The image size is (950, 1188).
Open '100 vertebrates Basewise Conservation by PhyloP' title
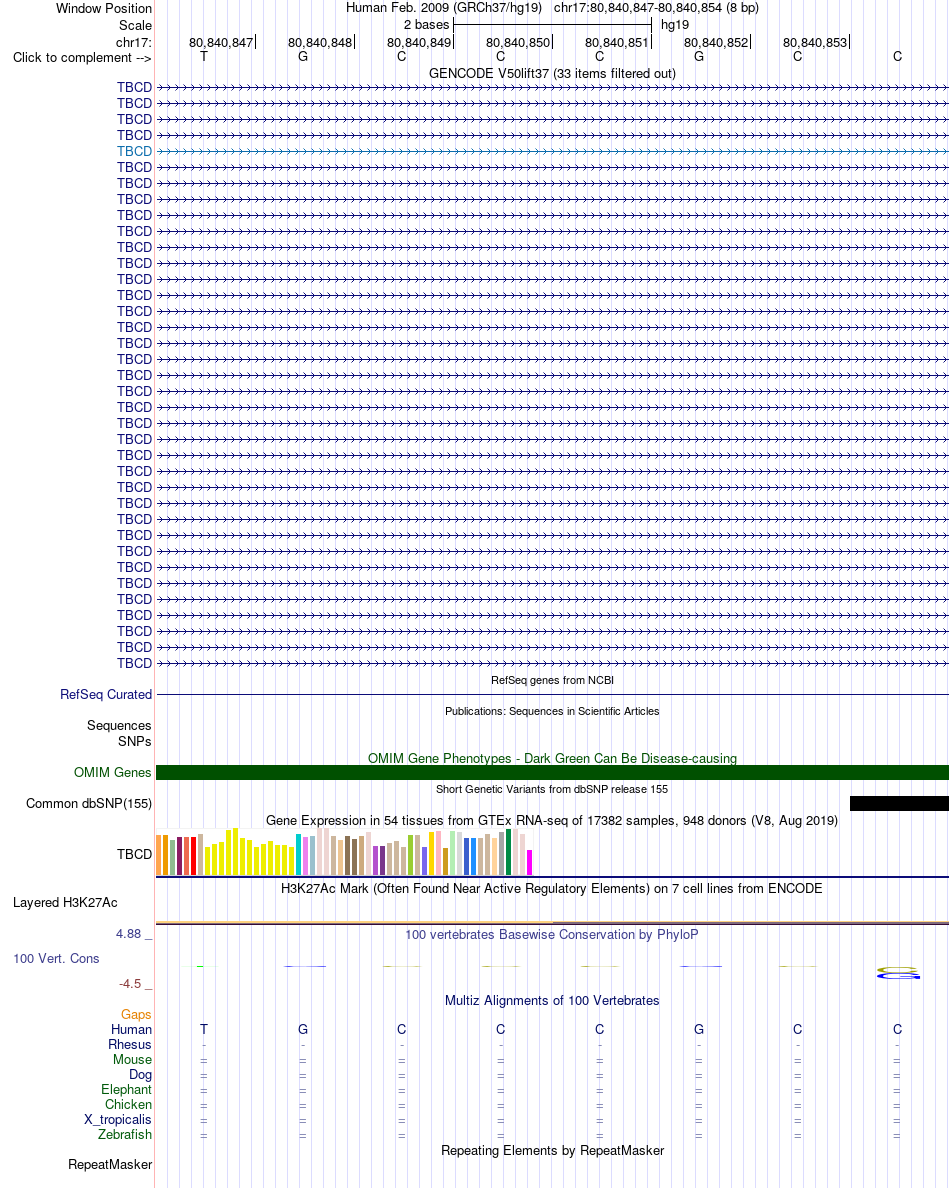(552, 935)
